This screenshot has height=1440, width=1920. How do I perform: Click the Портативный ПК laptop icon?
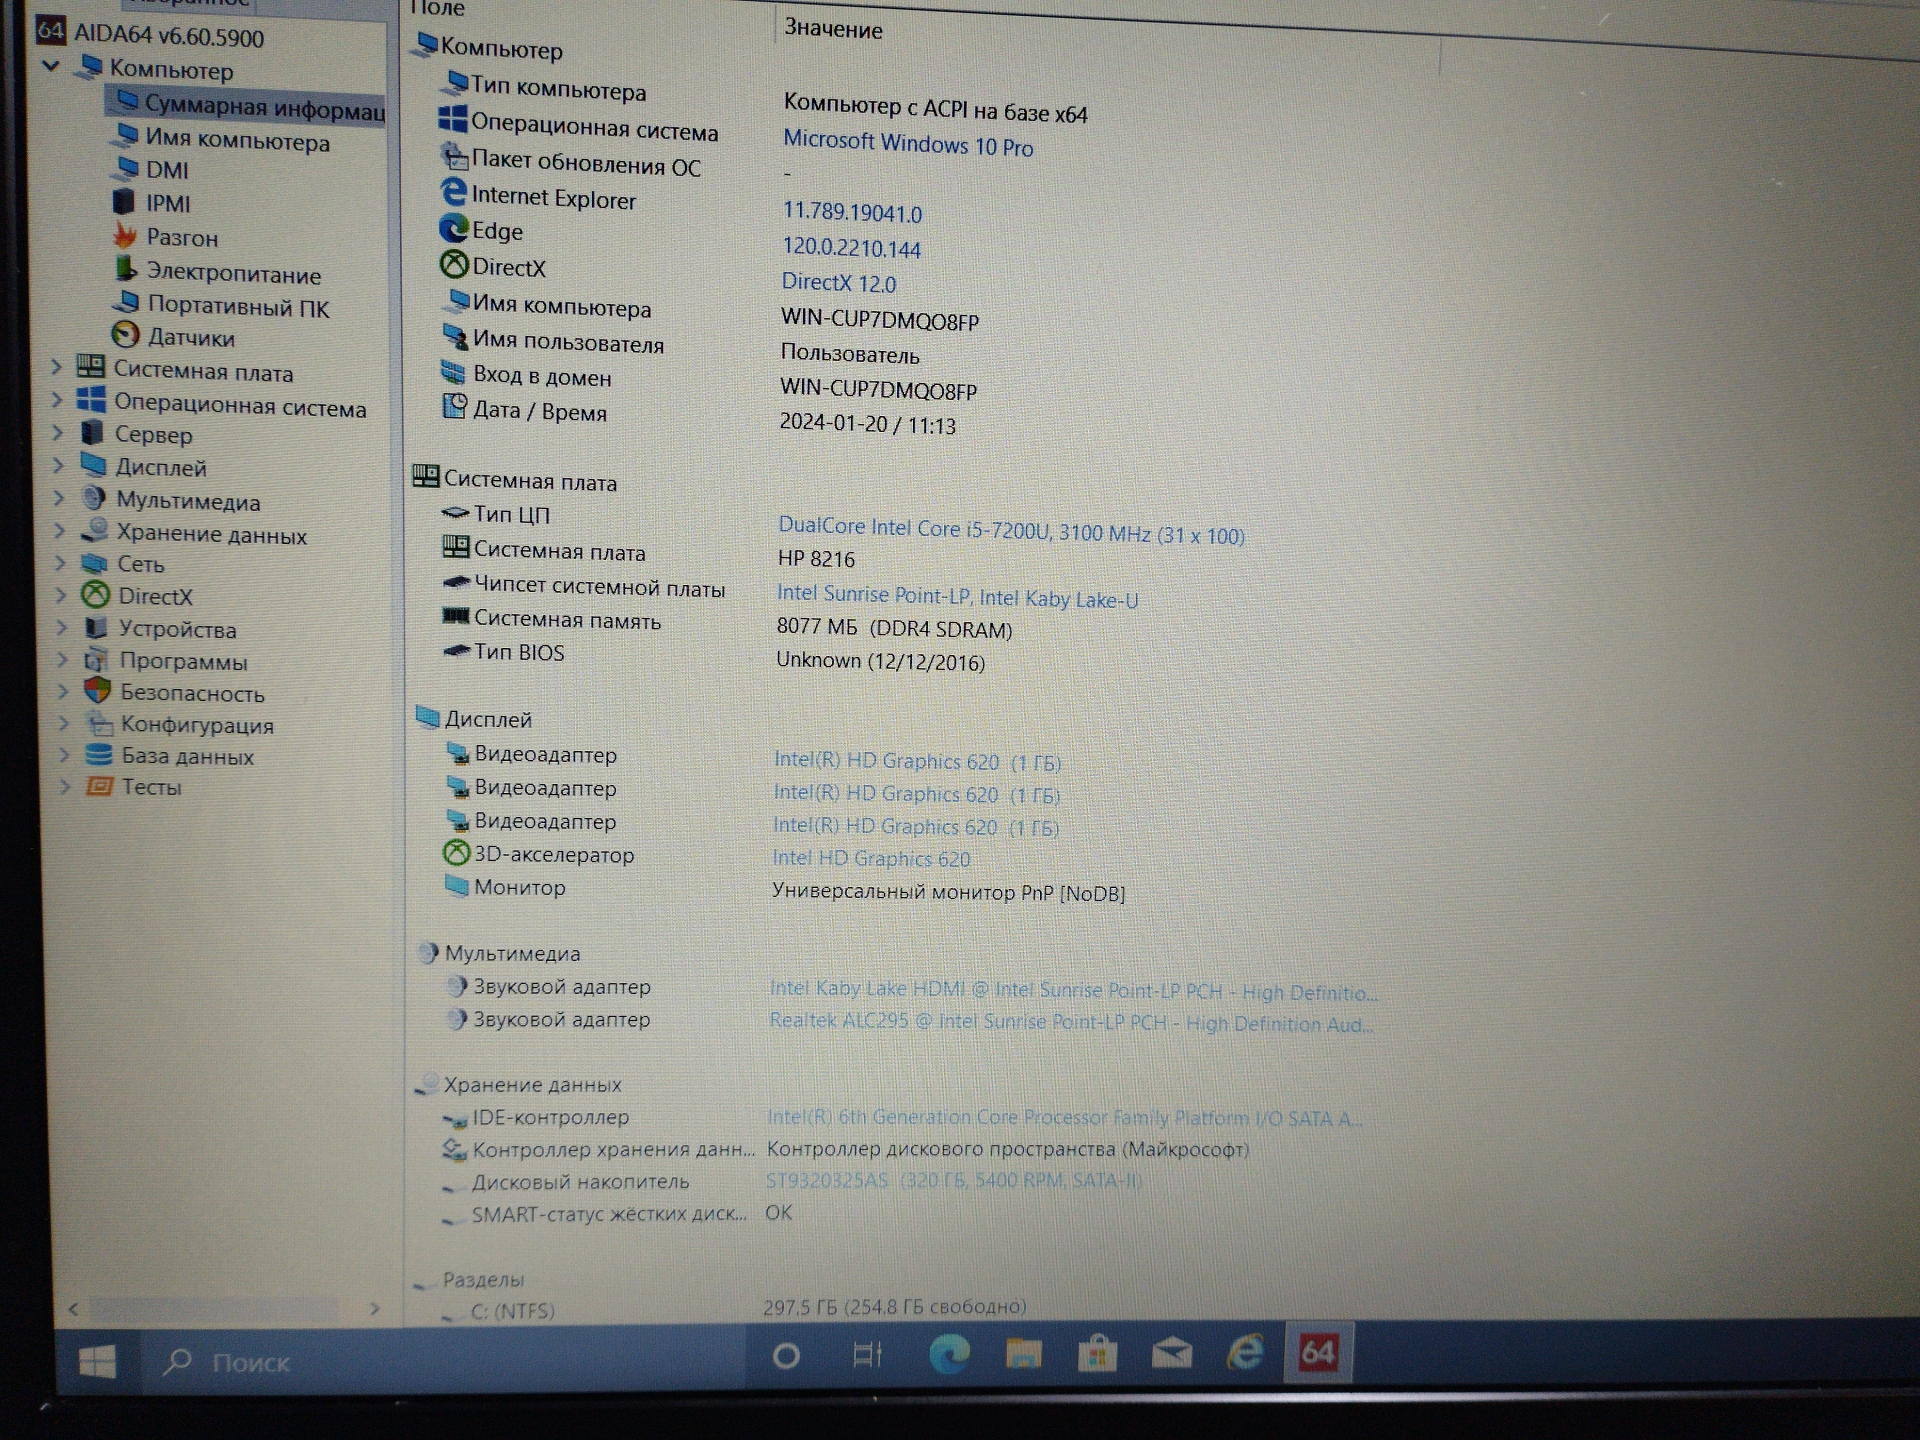[x=126, y=302]
